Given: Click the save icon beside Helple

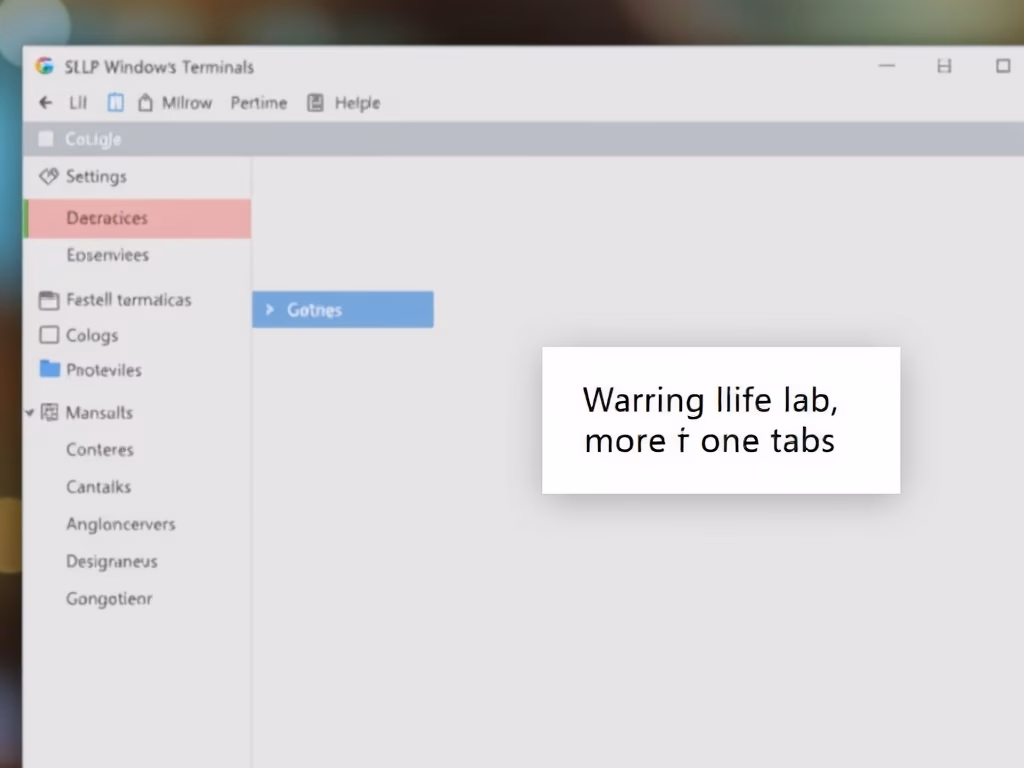Looking at the screenshot, I should click(316, 103).
